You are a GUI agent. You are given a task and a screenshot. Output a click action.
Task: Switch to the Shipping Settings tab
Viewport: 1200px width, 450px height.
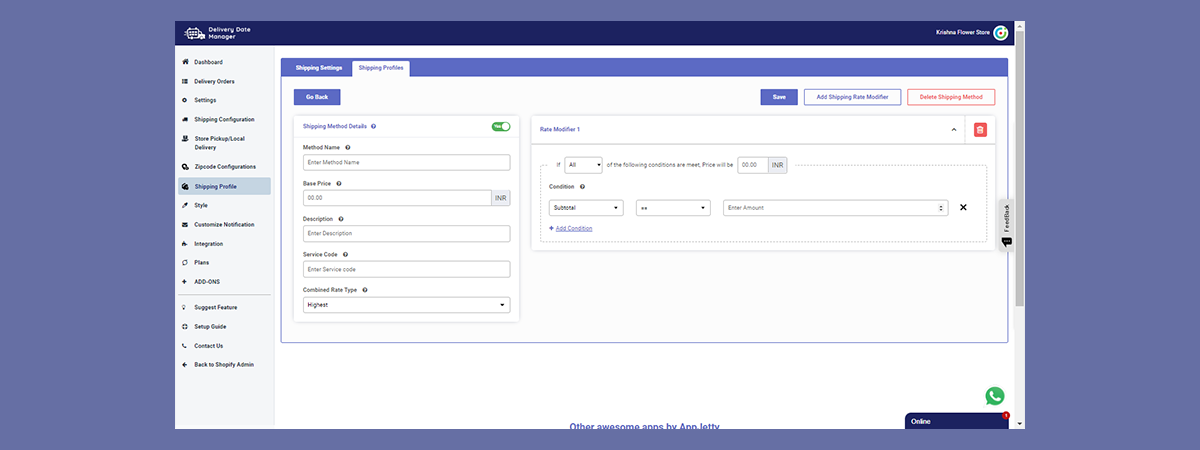(318, 68)
